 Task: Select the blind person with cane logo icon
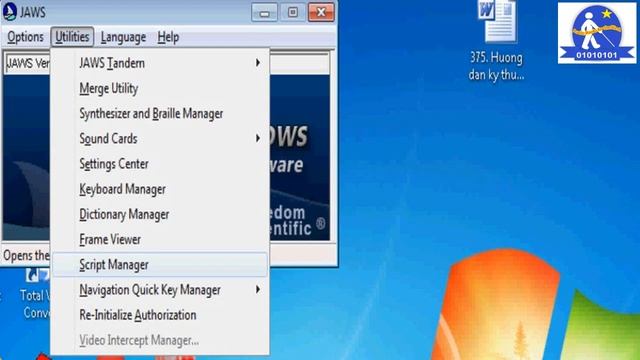pos(597,33)
